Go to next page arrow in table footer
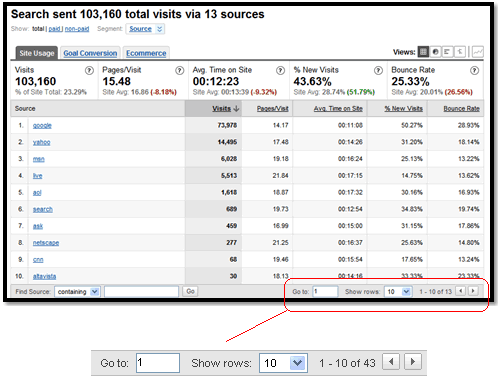 (x=473, y=291)
